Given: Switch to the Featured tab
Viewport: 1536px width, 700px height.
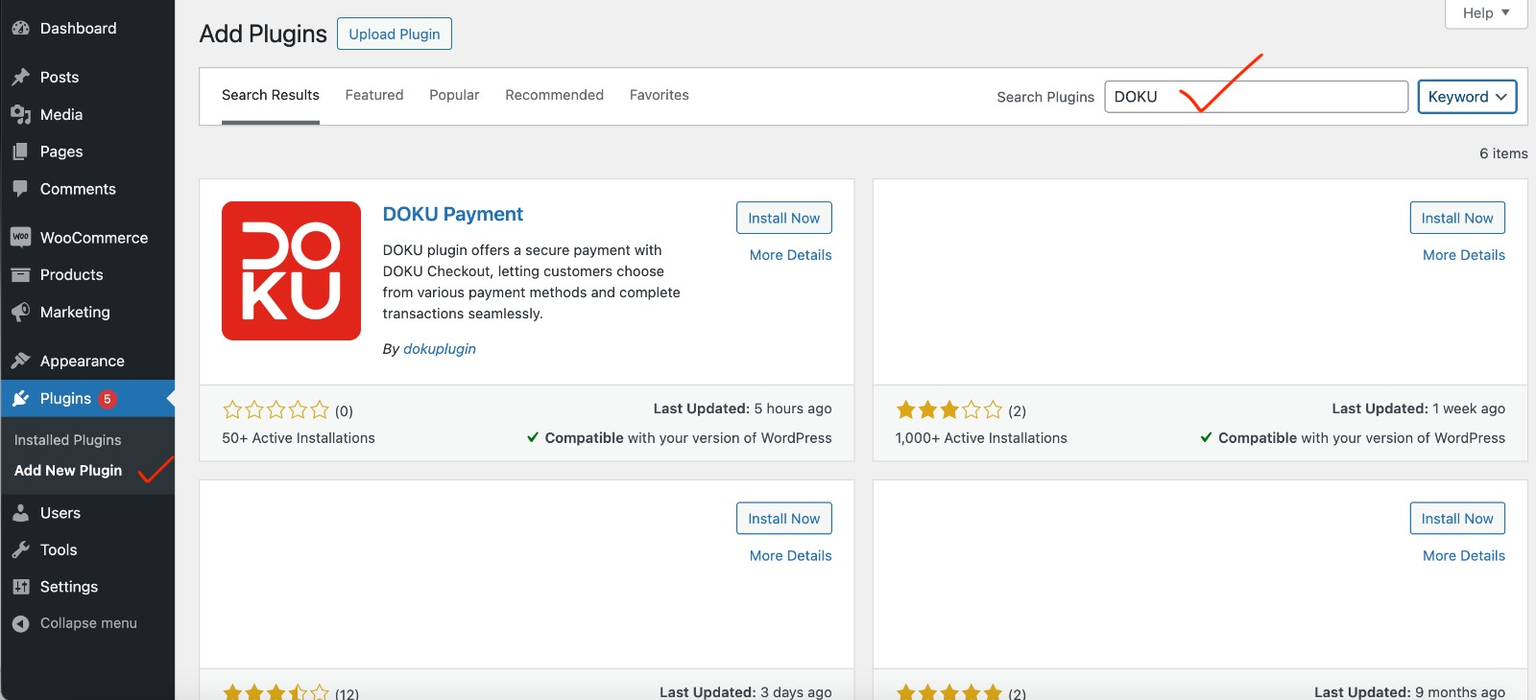Looking at the screenshot, I should click(x=374, y=95).
